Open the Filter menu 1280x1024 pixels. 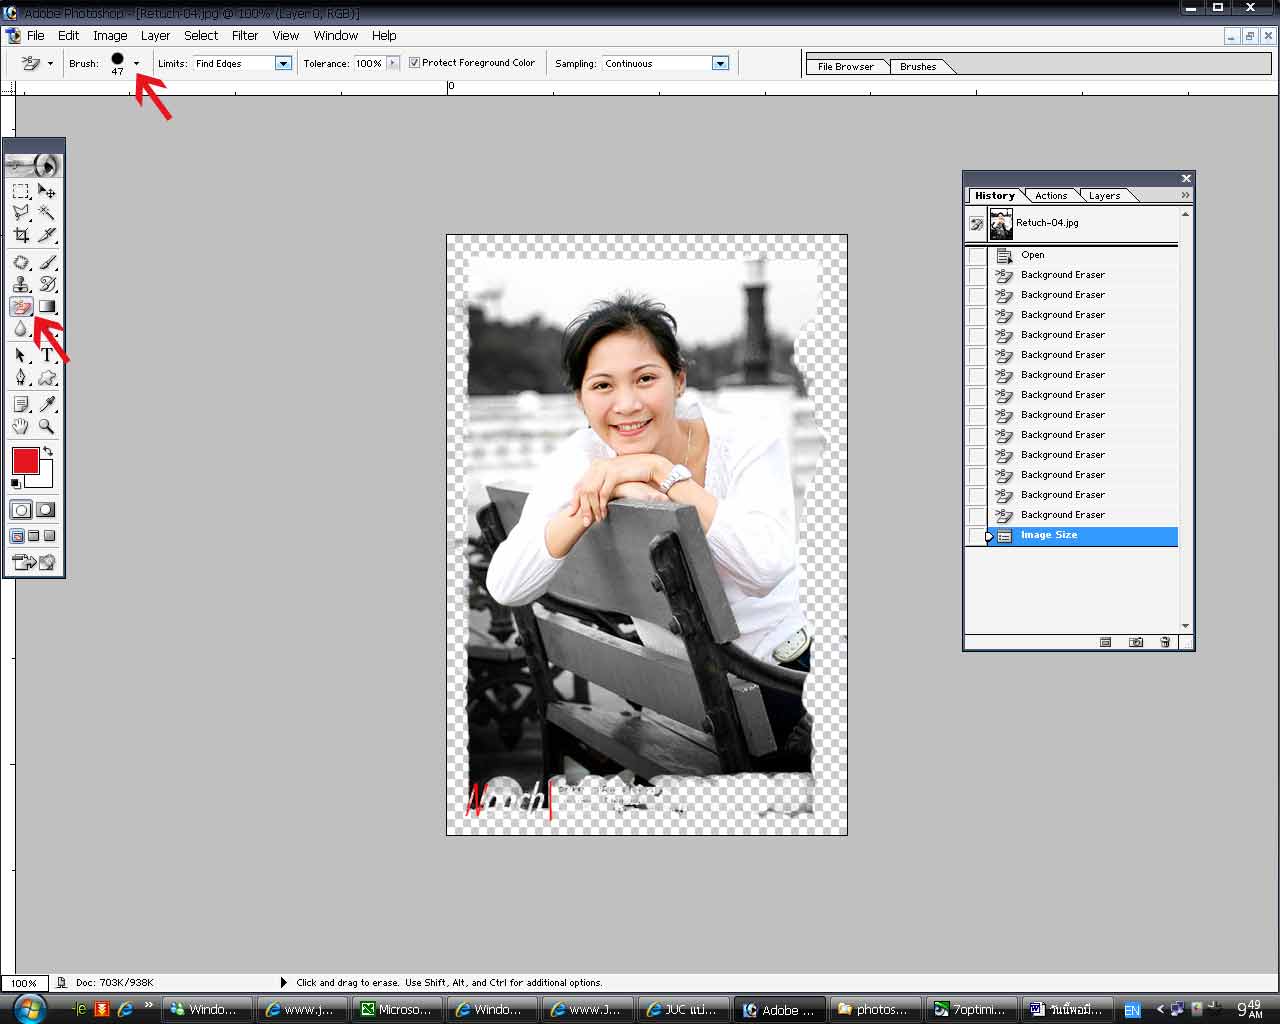[245, 35]
